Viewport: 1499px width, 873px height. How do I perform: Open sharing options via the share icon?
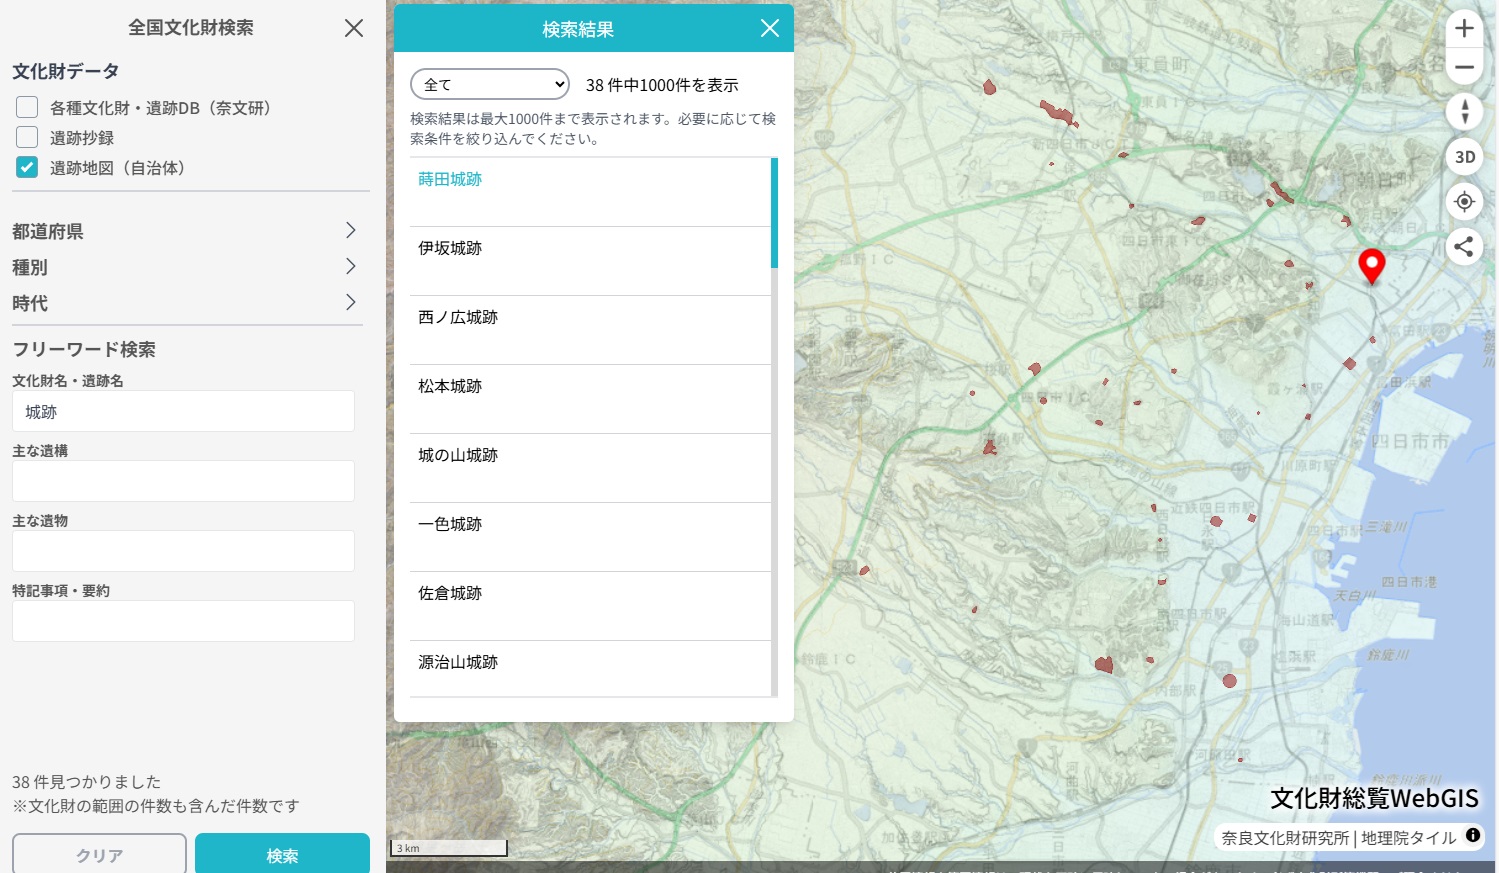1463,246
